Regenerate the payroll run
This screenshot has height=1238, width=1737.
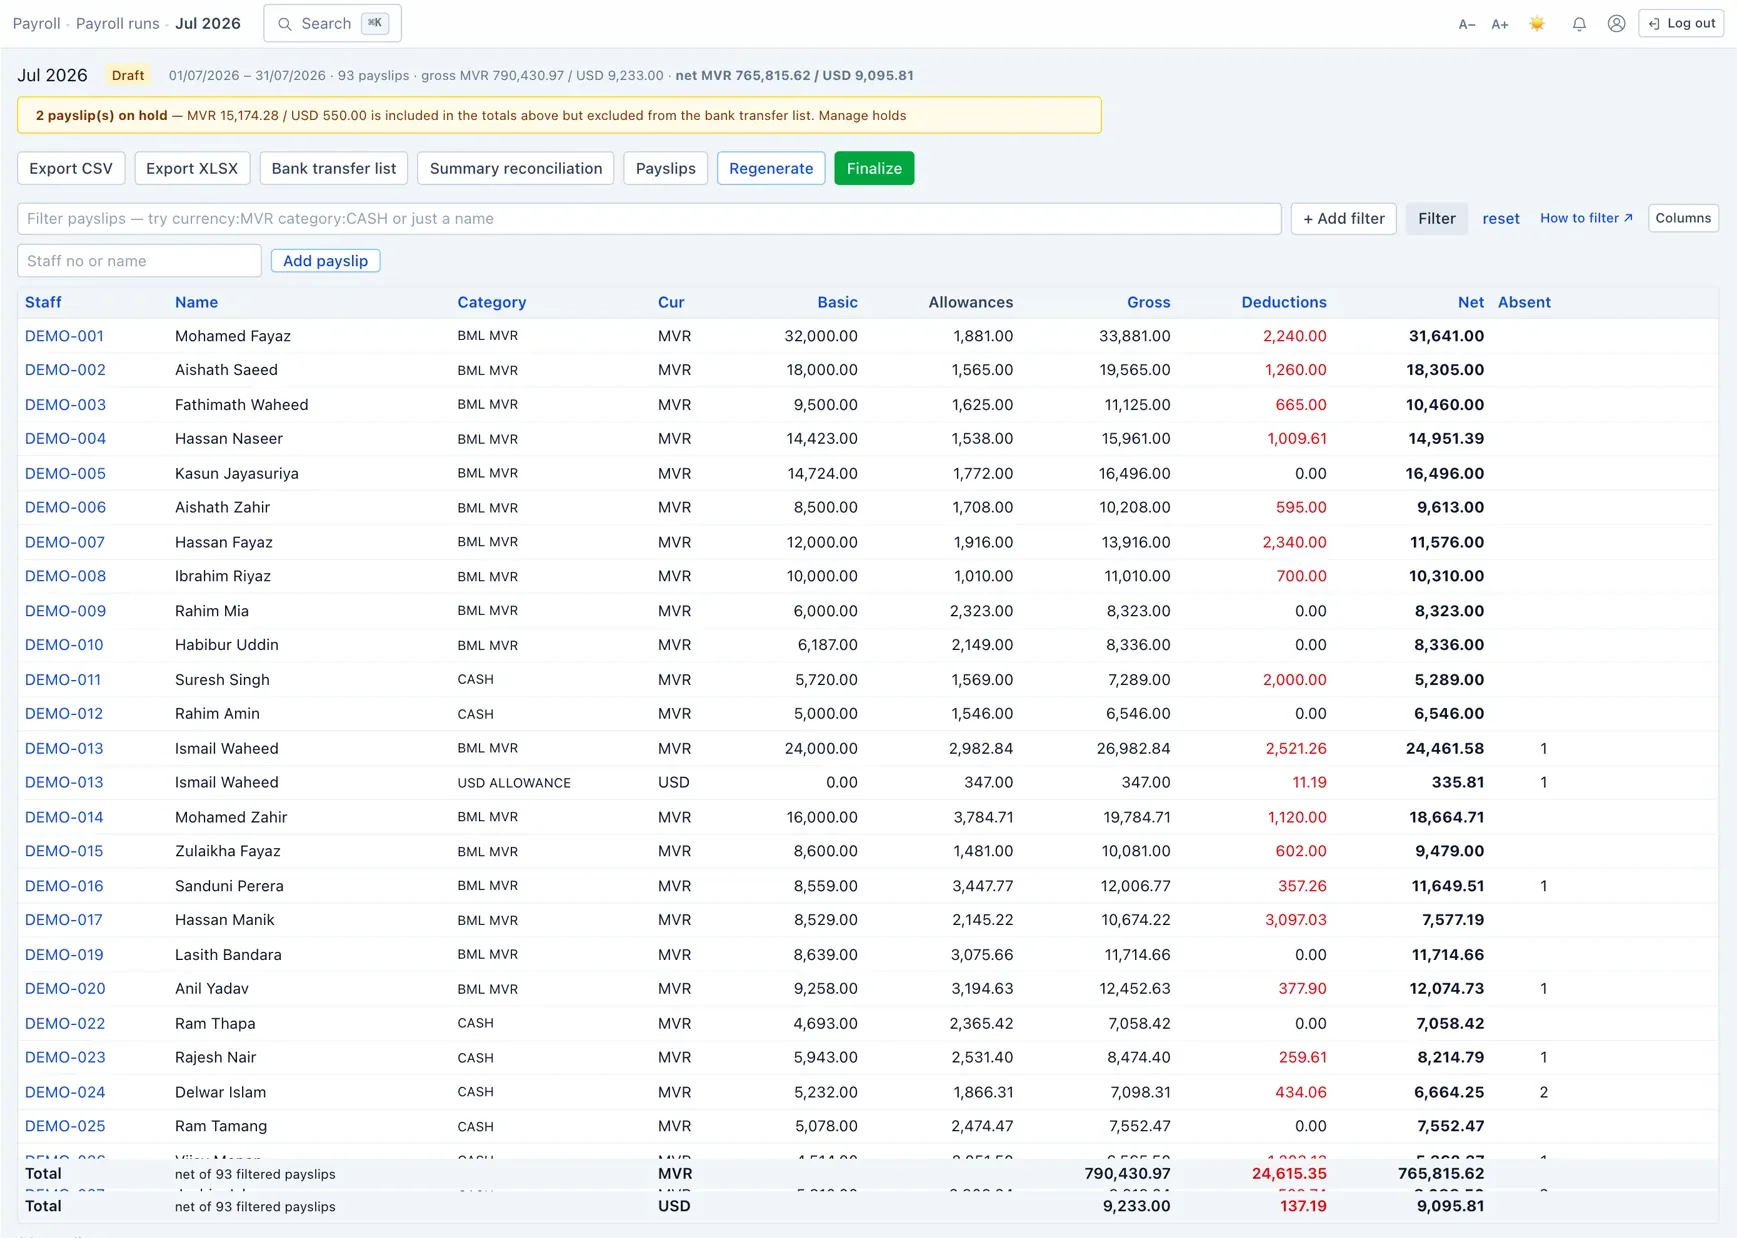tap(771, 168)
